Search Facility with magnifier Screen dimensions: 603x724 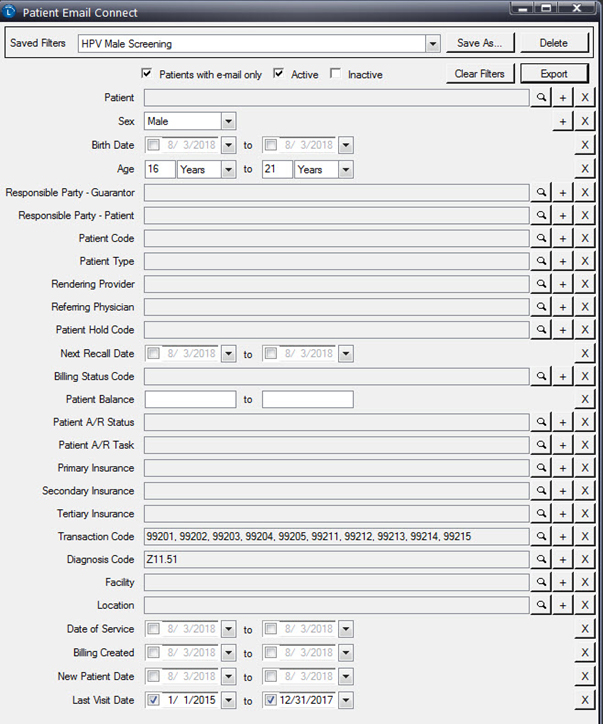click(541, 582)
